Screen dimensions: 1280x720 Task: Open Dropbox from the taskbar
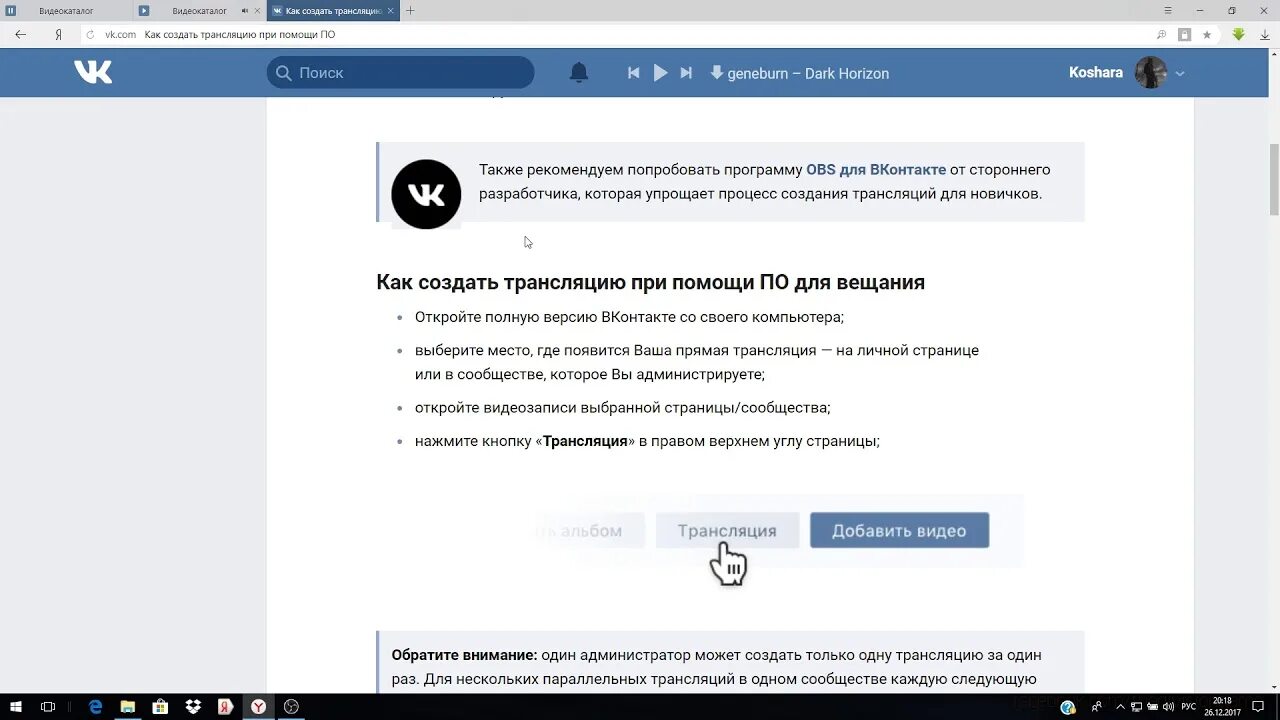[192, 707]
